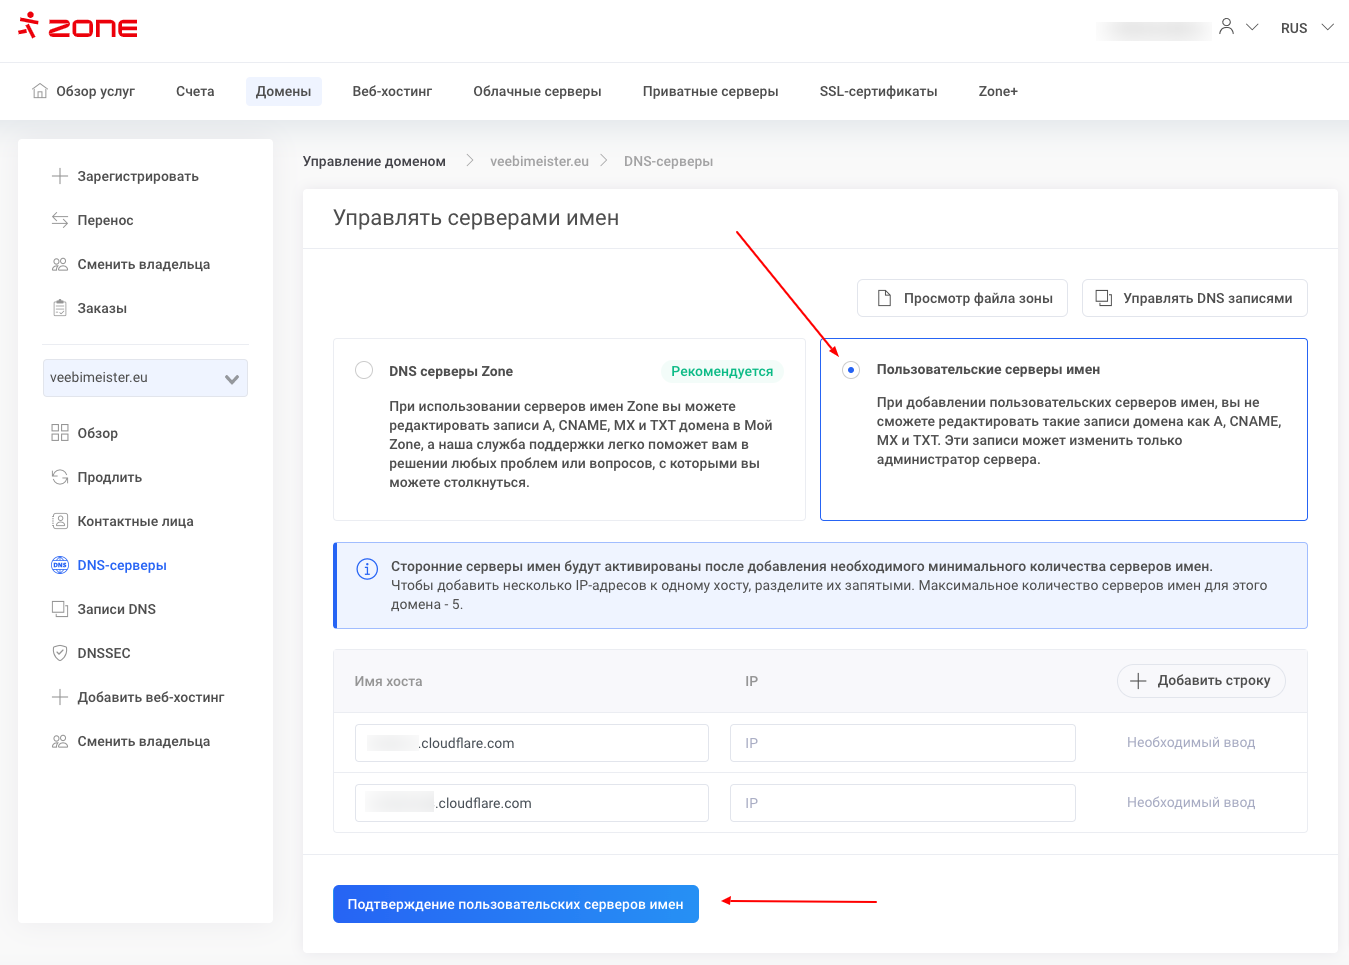Click the Продлить refresh icon
The height and width of the screenshot is (965, 1349).
click(60, 477)
